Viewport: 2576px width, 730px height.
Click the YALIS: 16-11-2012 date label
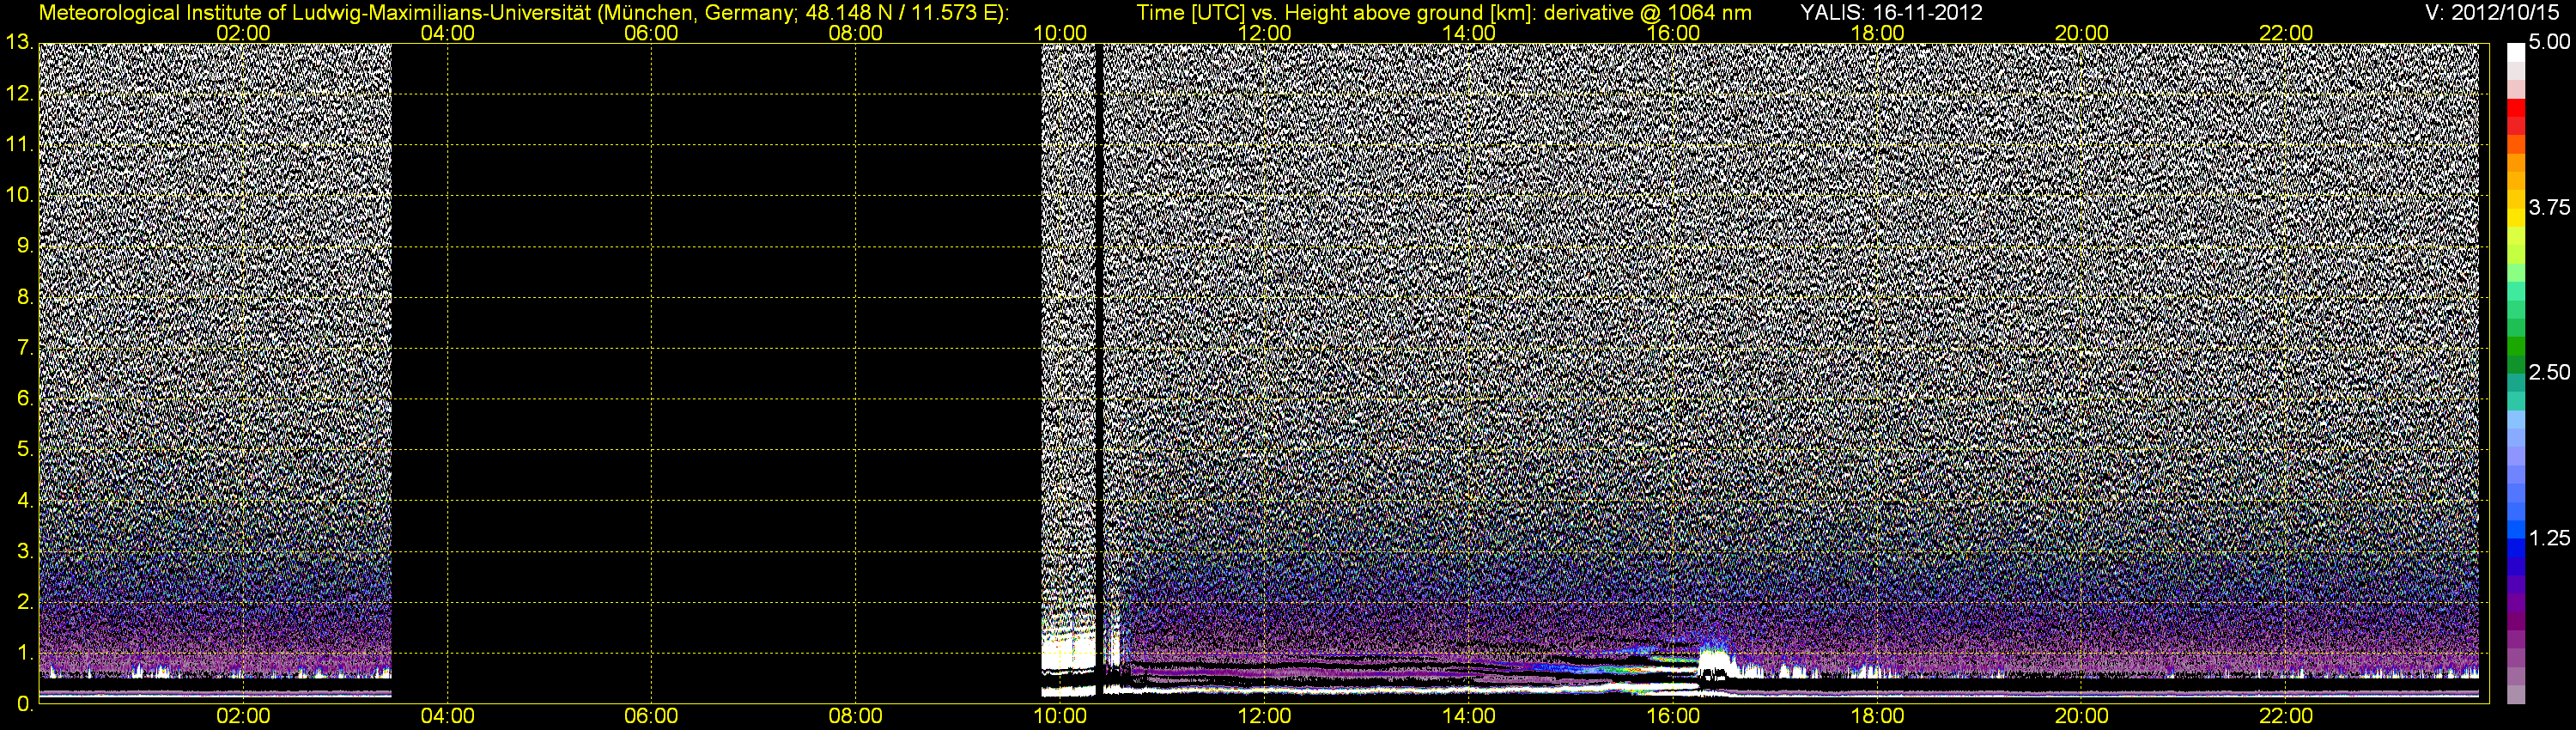1890,13
